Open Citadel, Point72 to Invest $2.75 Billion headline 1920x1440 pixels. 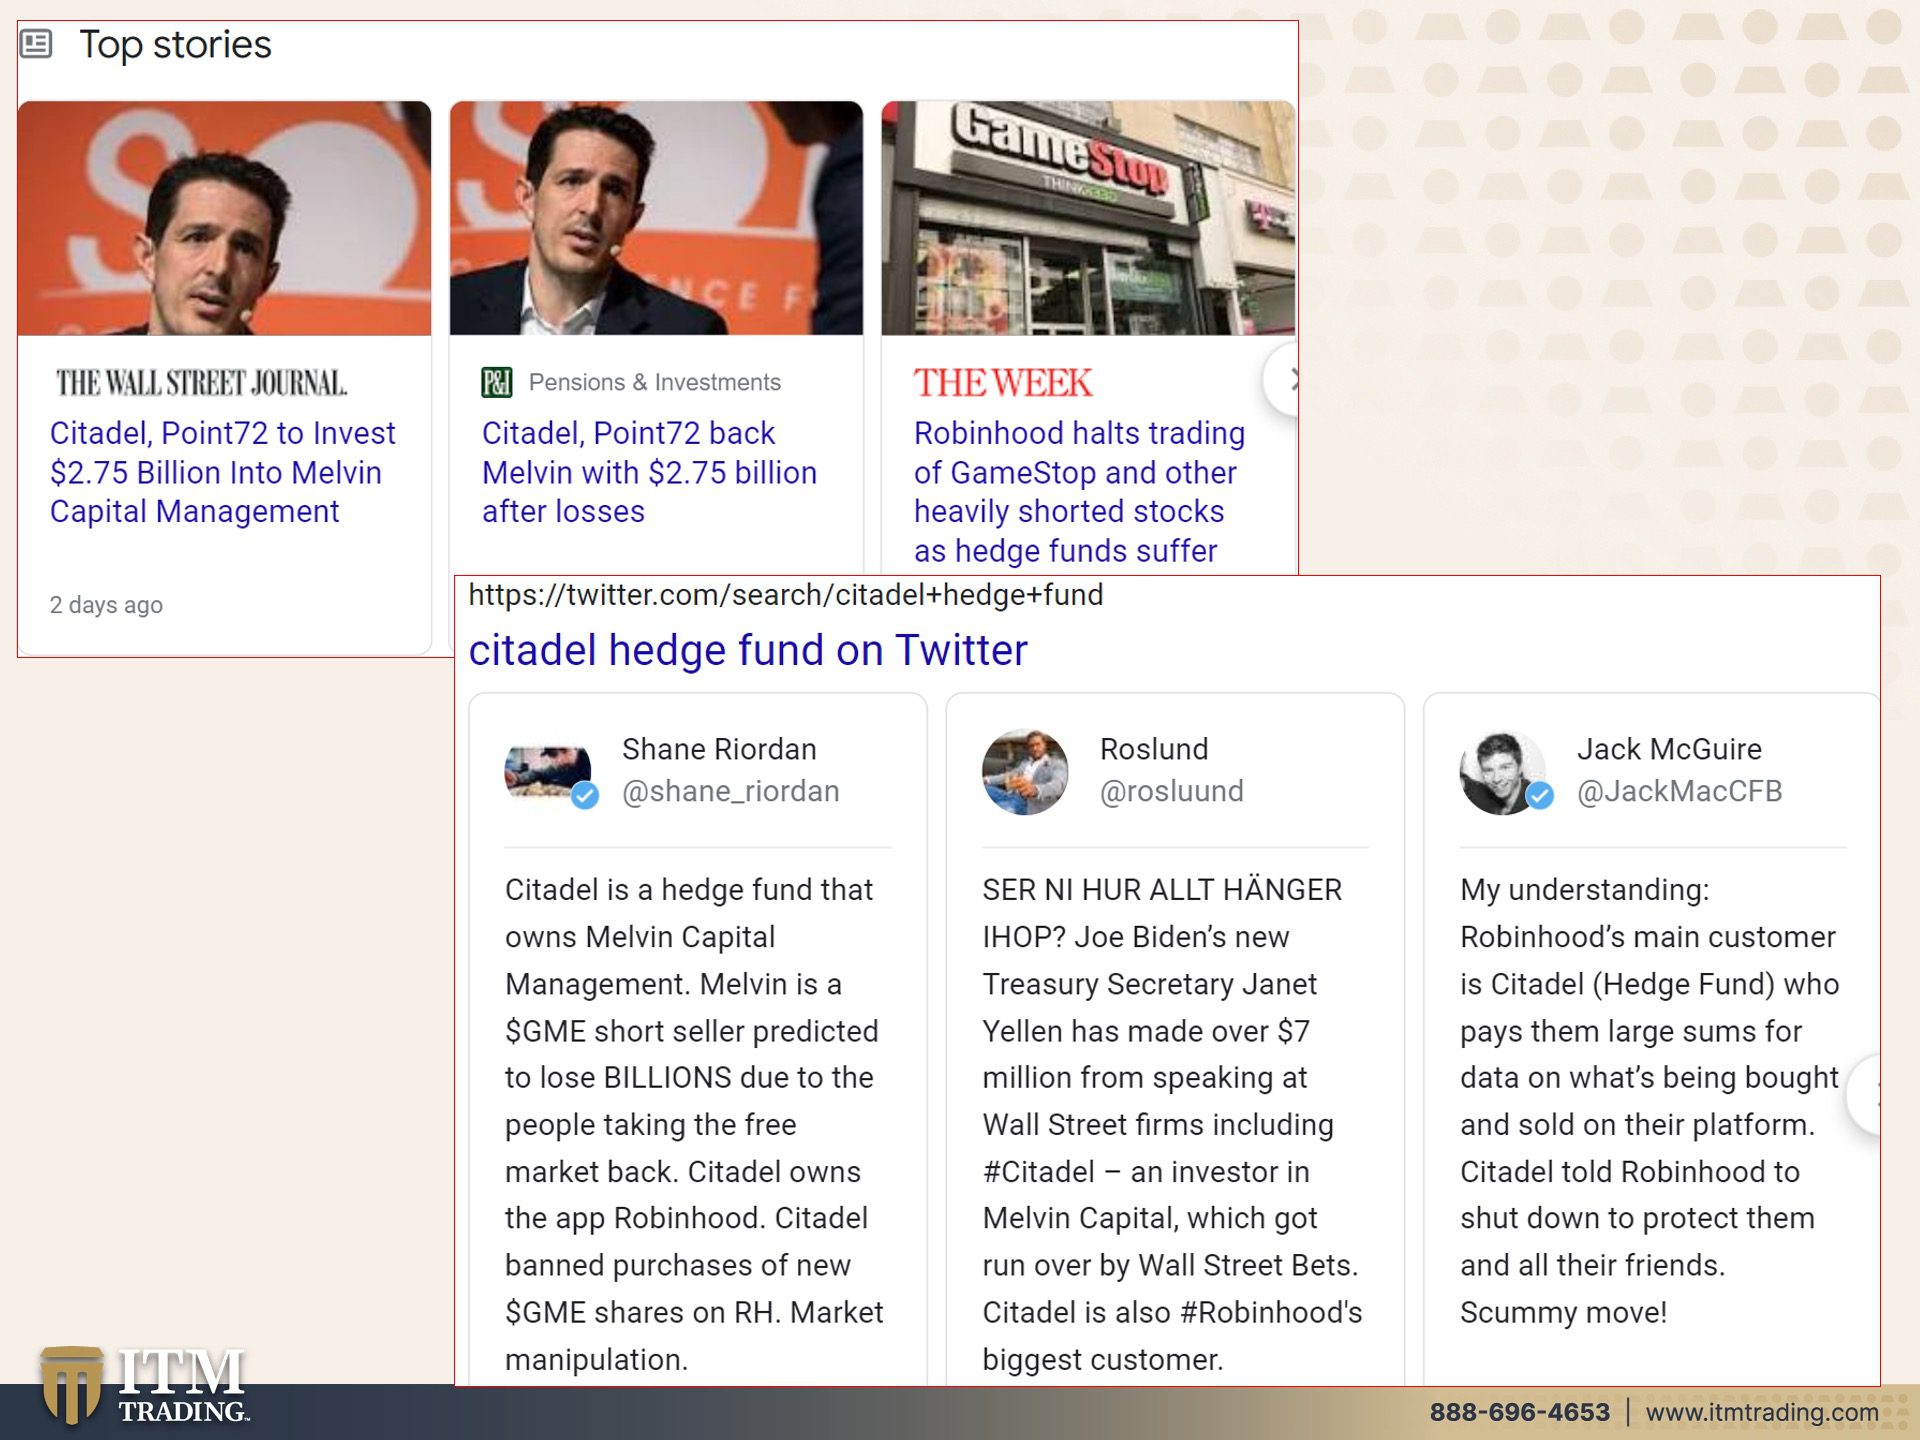[x=223, y=472]
